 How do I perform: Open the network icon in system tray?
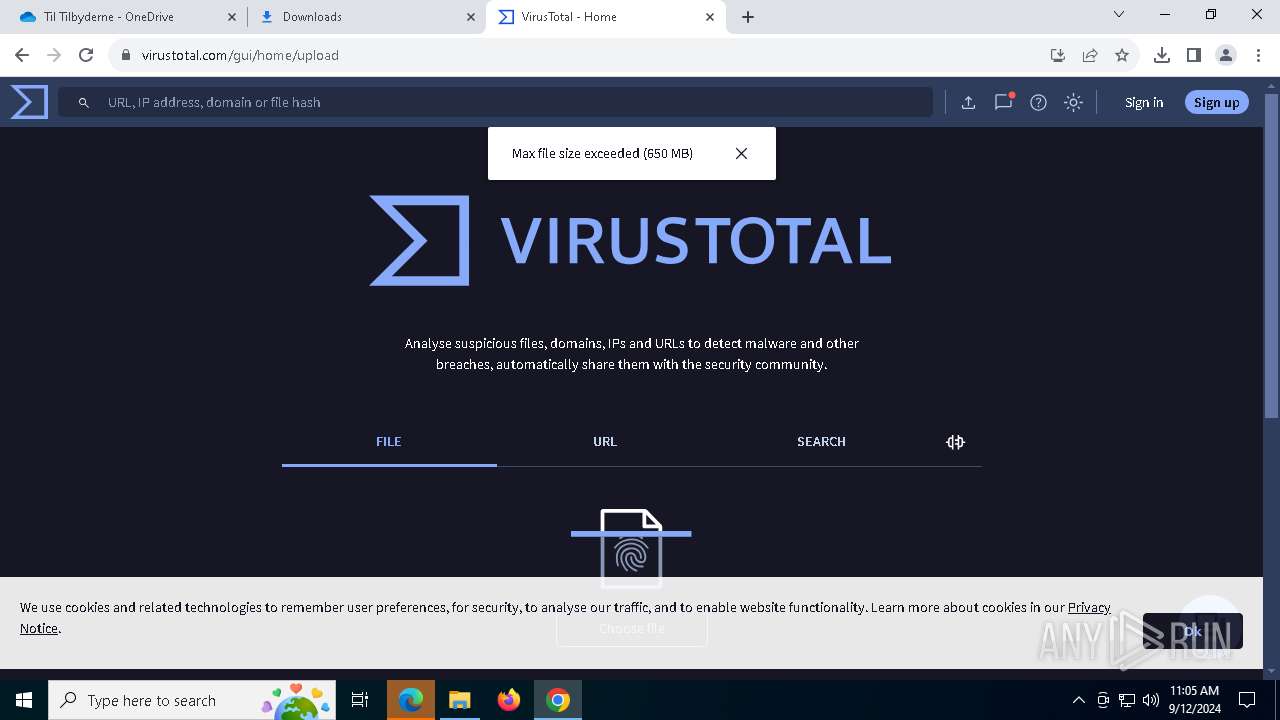[x=1127, y=700]
